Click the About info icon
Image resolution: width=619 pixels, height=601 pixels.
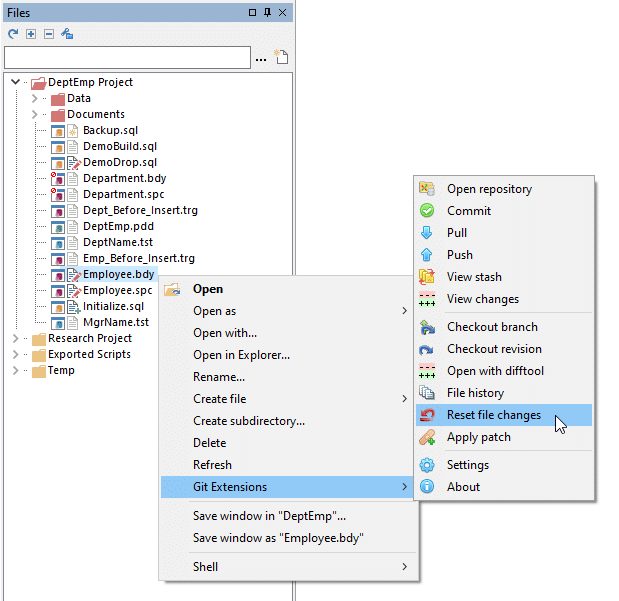(427, 487)
